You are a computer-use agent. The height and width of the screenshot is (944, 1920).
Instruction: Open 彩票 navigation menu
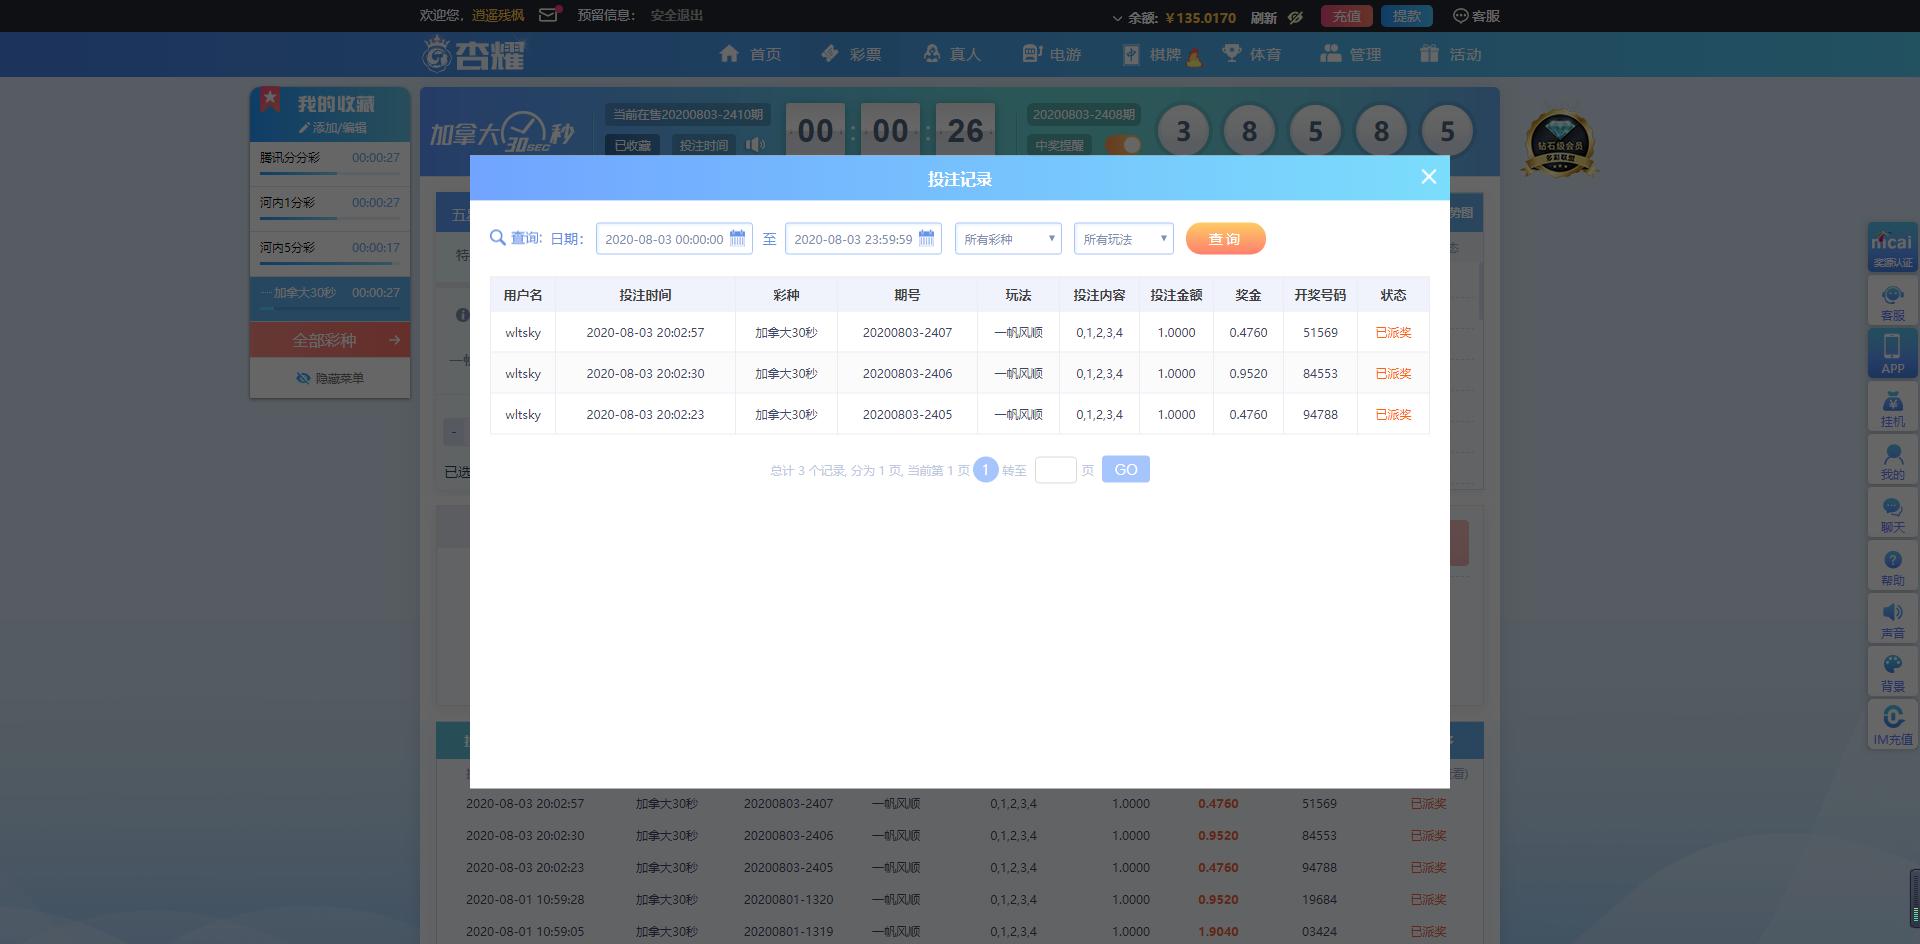[x=851, y=54]
